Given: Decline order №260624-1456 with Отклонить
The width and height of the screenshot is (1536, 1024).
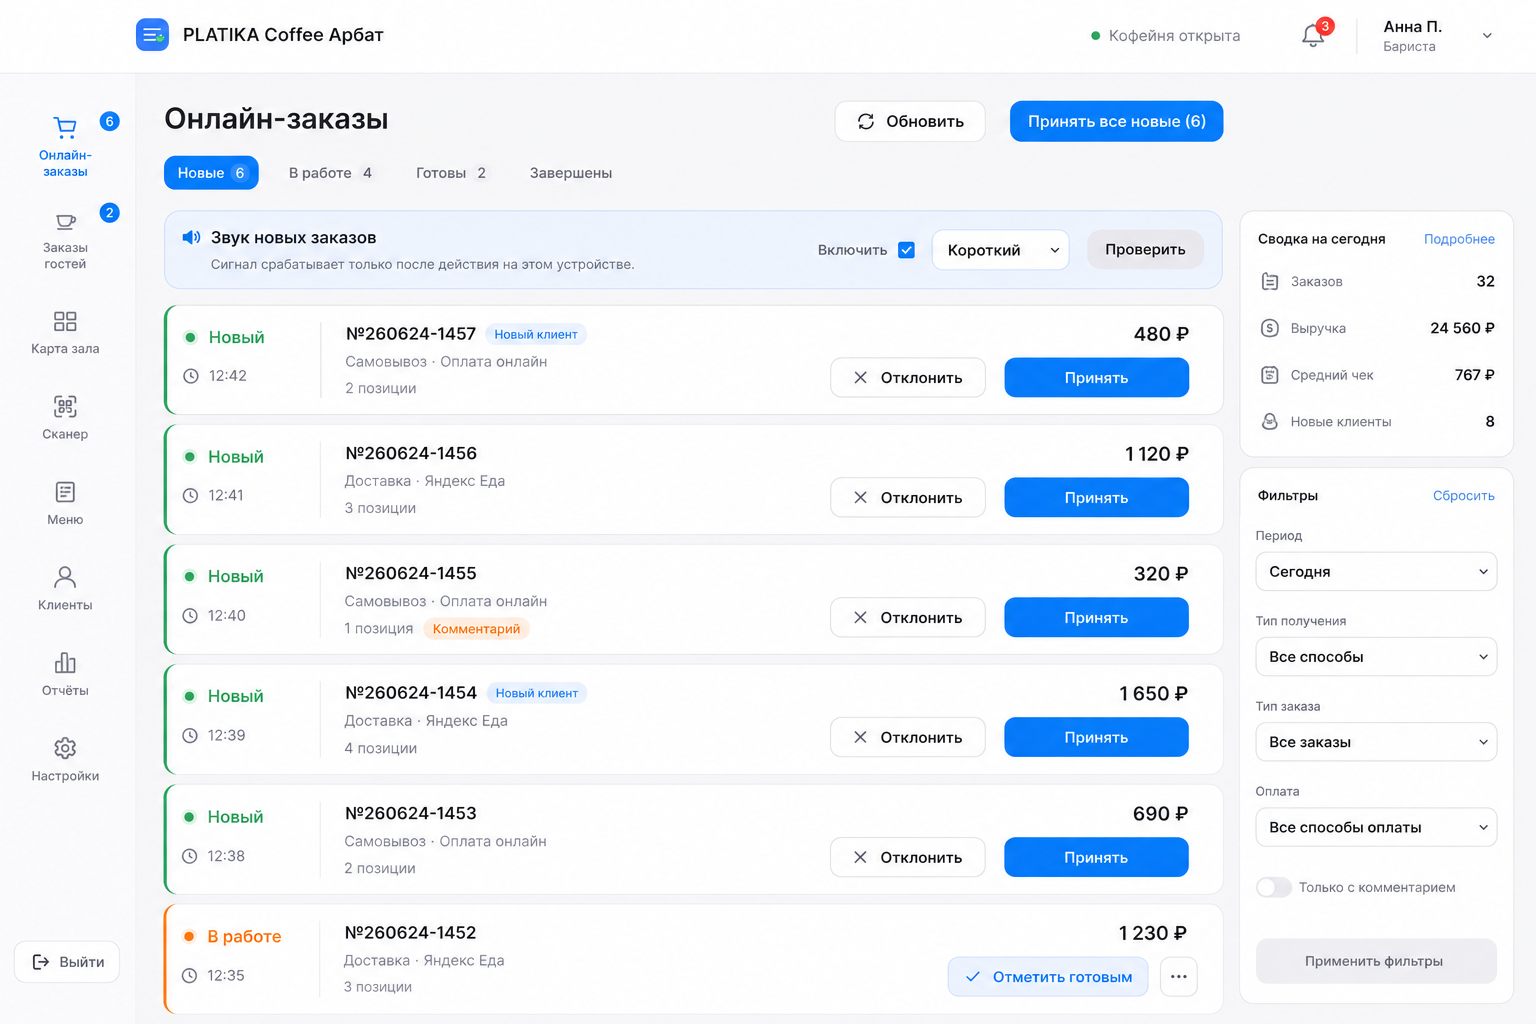Looking at the screenshot, I should (x=908, y=498).
